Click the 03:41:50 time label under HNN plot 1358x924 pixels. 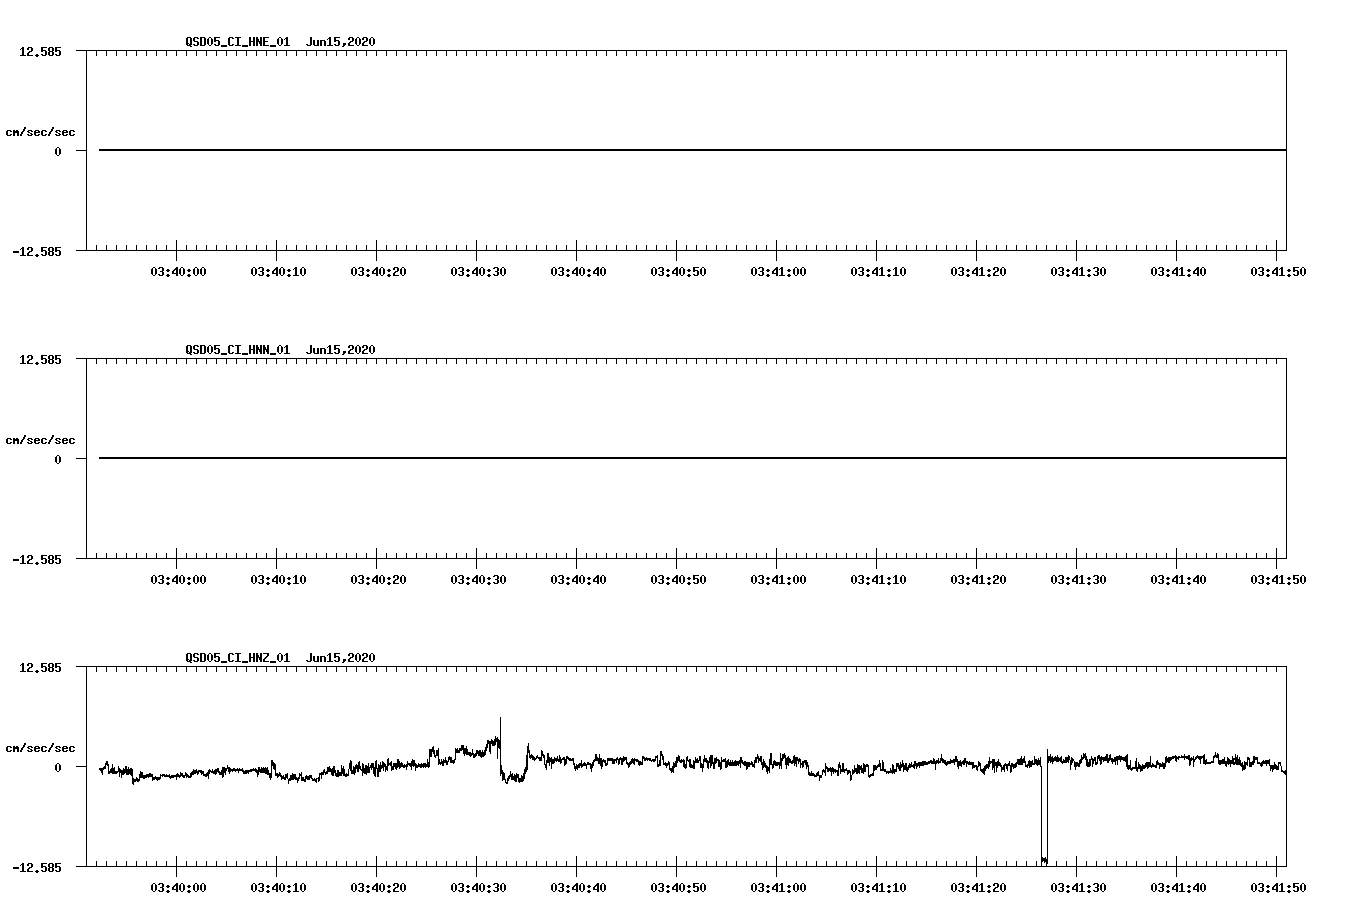1278,579
